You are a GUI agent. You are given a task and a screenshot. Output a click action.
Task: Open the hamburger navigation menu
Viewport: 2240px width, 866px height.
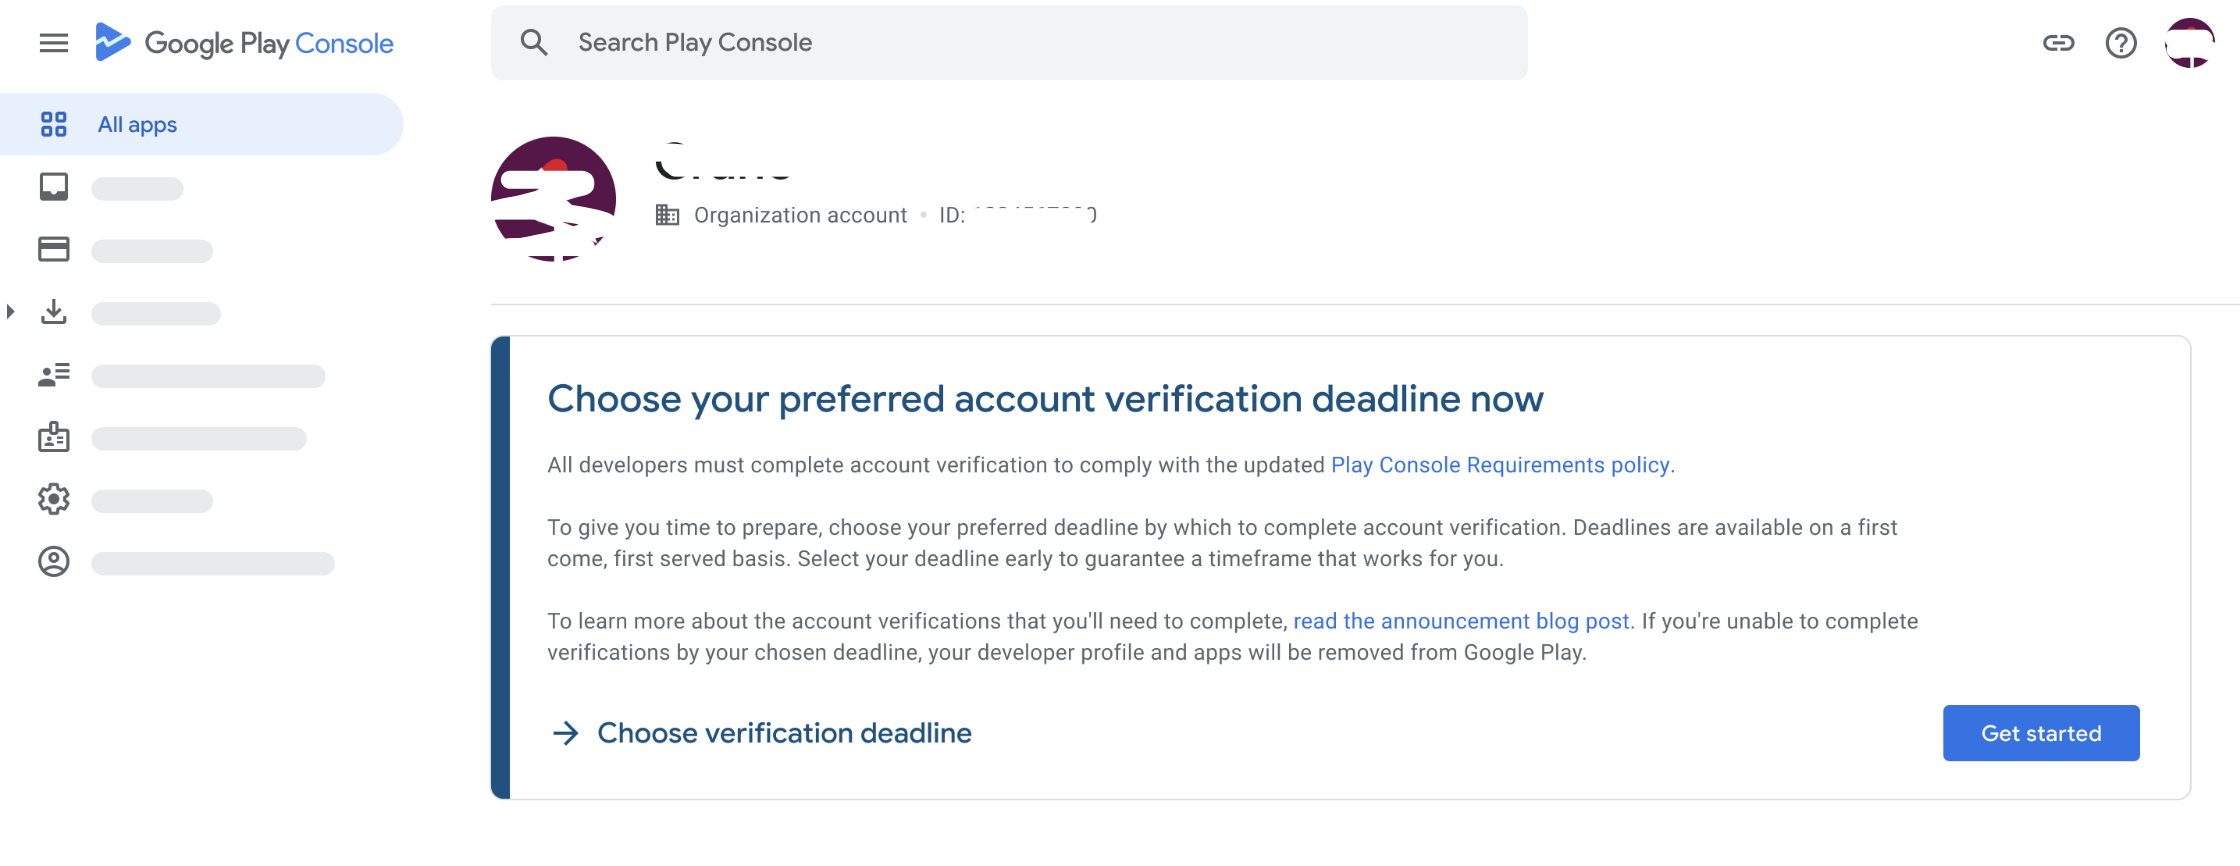(54, 43)
